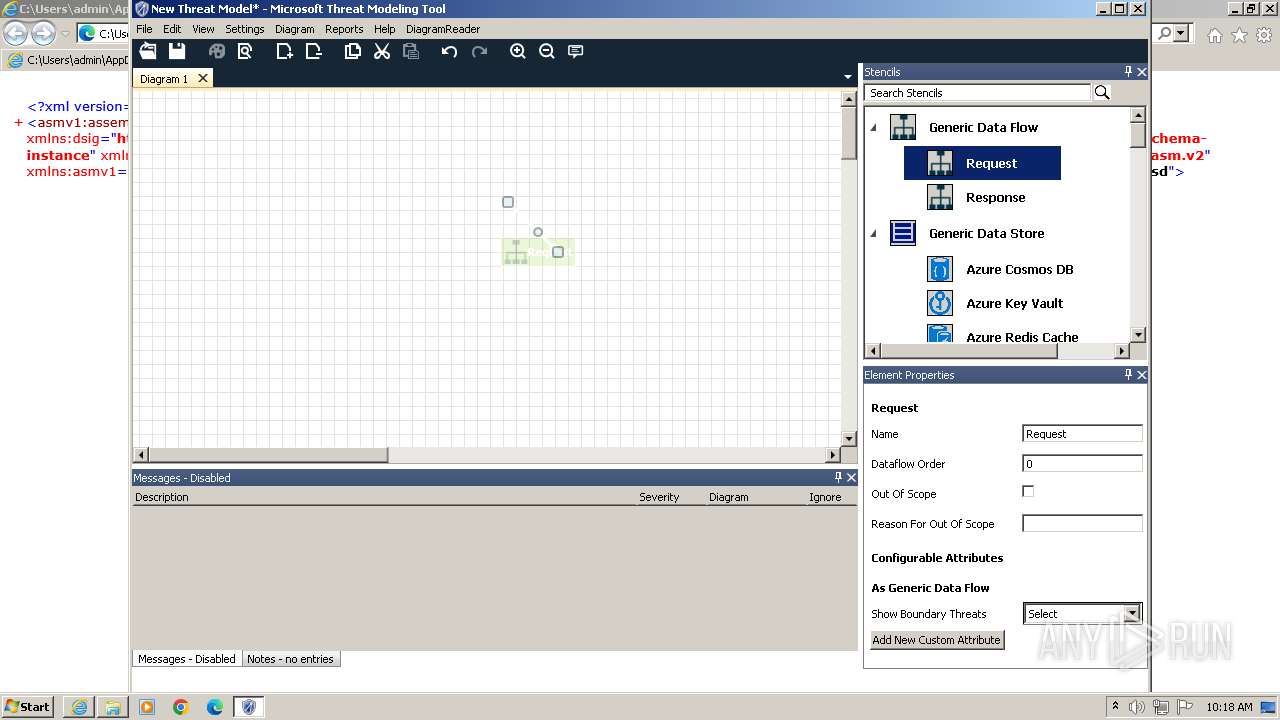Click the canvas horizontal scrollbar thumb
Viewport: 1280px width, 720px height.
tap(268, 455)
